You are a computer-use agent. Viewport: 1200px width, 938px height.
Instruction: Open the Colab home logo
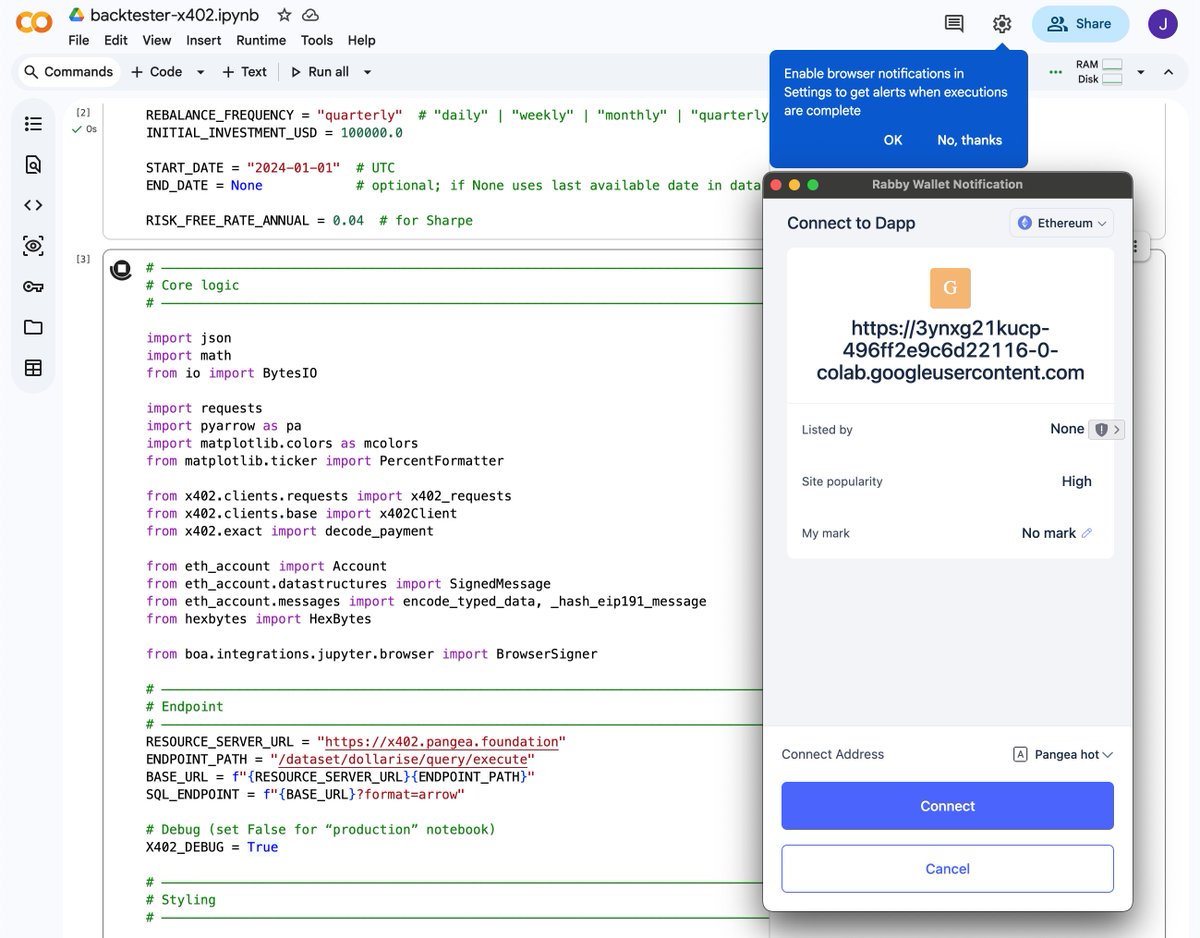(34, 22)
